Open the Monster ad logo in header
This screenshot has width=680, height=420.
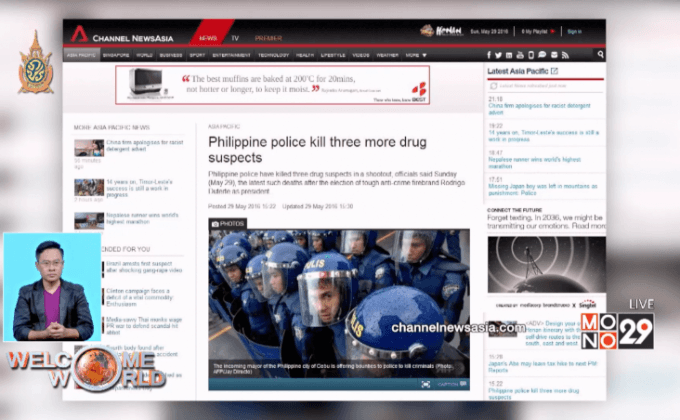pyautogui.click(x=440, y=31)
